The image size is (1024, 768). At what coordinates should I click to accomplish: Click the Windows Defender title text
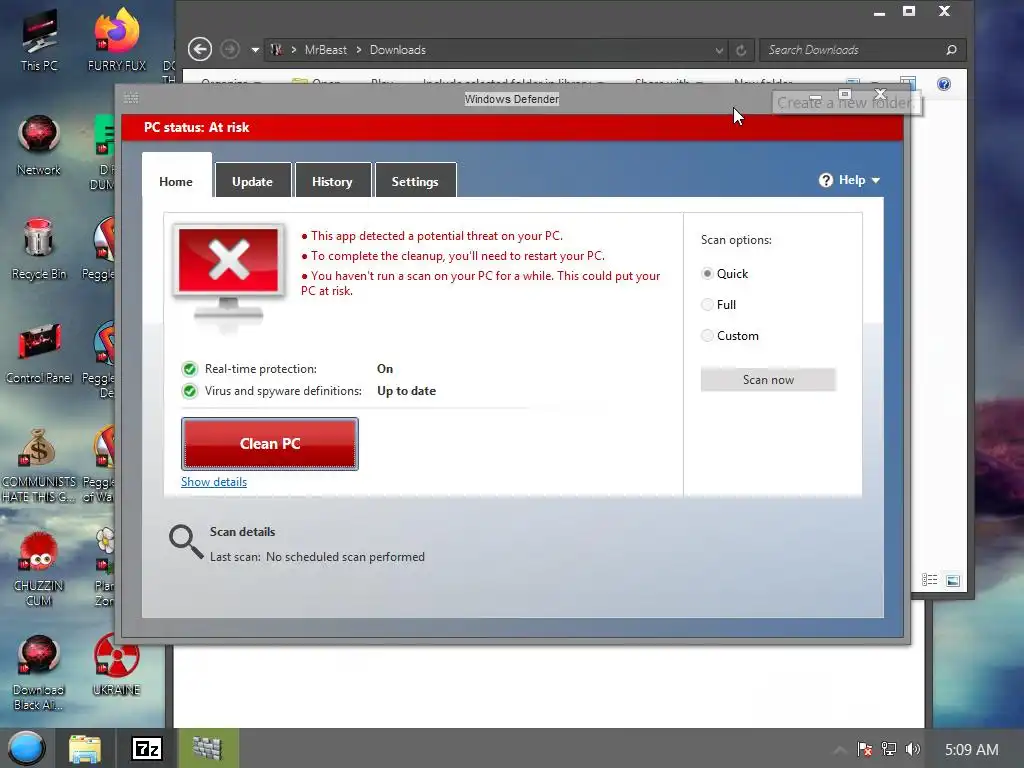pos(512,99)
